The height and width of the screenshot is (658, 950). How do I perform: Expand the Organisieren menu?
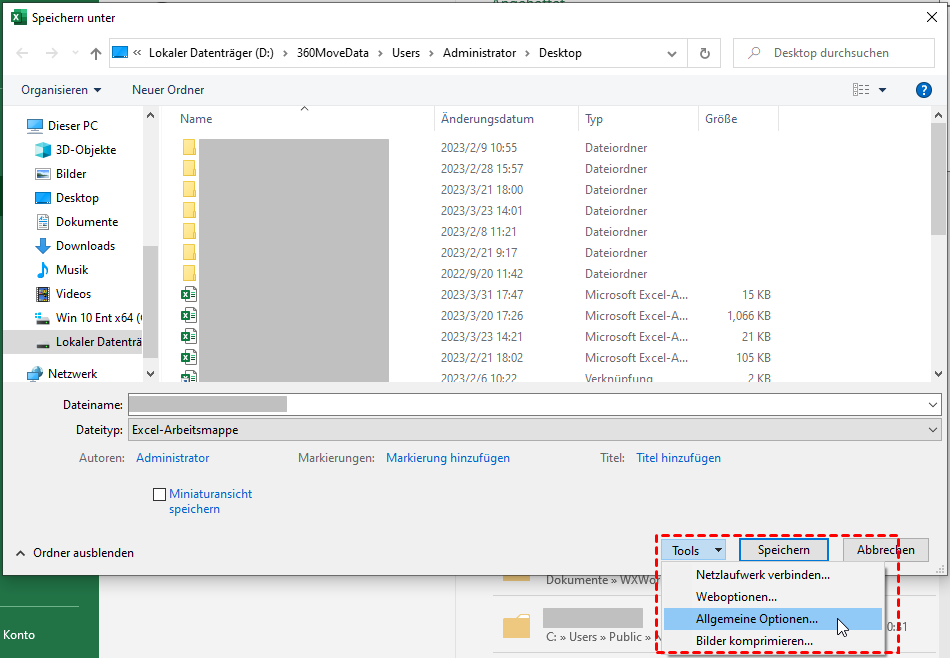coord(61,90)
